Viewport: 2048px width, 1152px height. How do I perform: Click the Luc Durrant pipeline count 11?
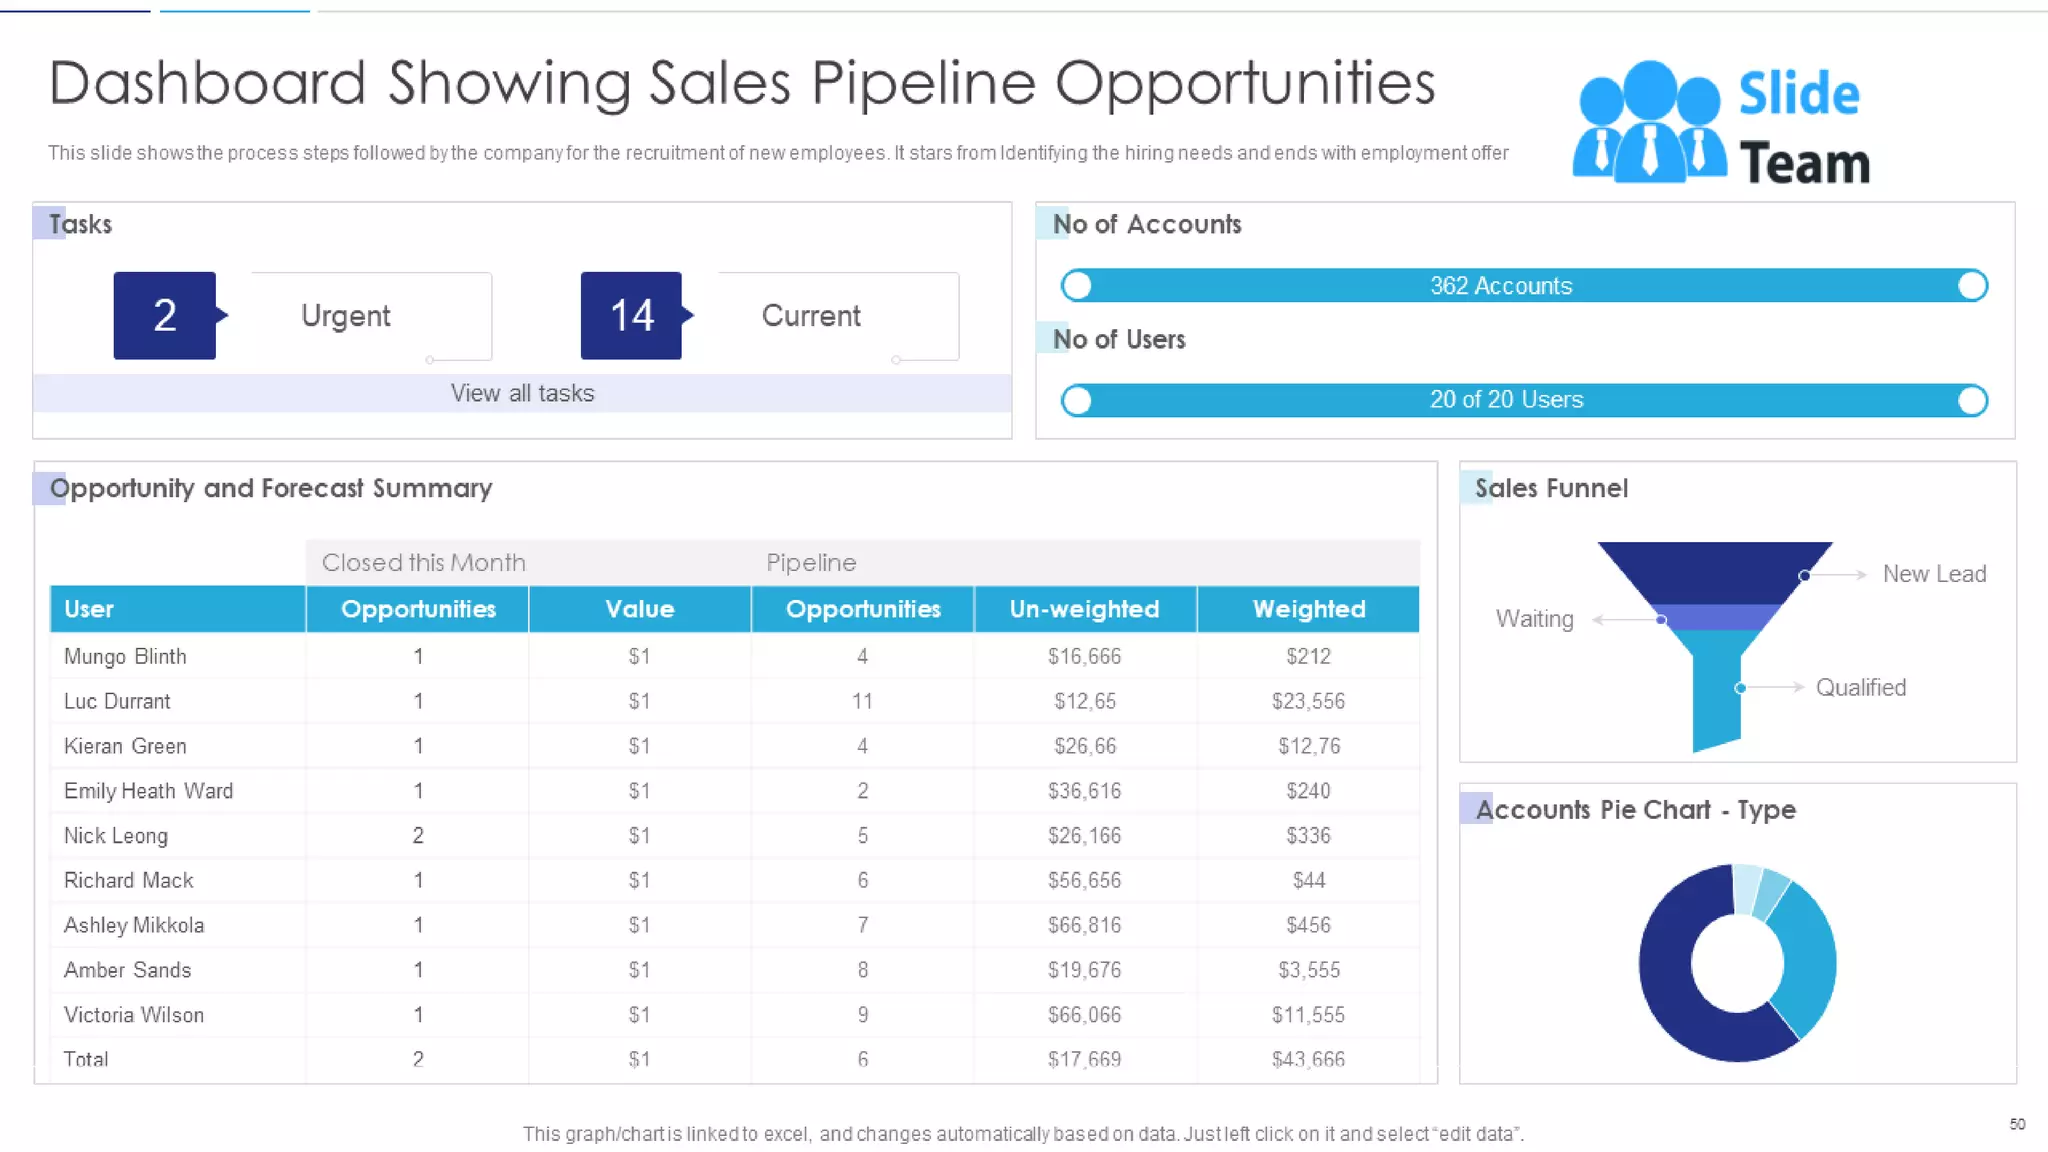coord(862,701)
